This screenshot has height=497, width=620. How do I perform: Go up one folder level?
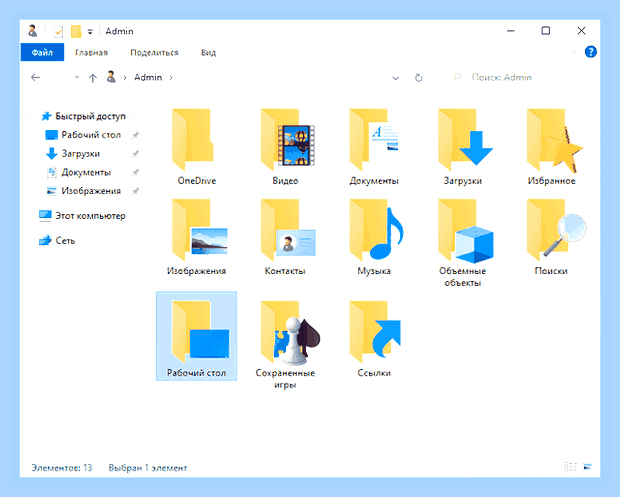pos(93,78)
